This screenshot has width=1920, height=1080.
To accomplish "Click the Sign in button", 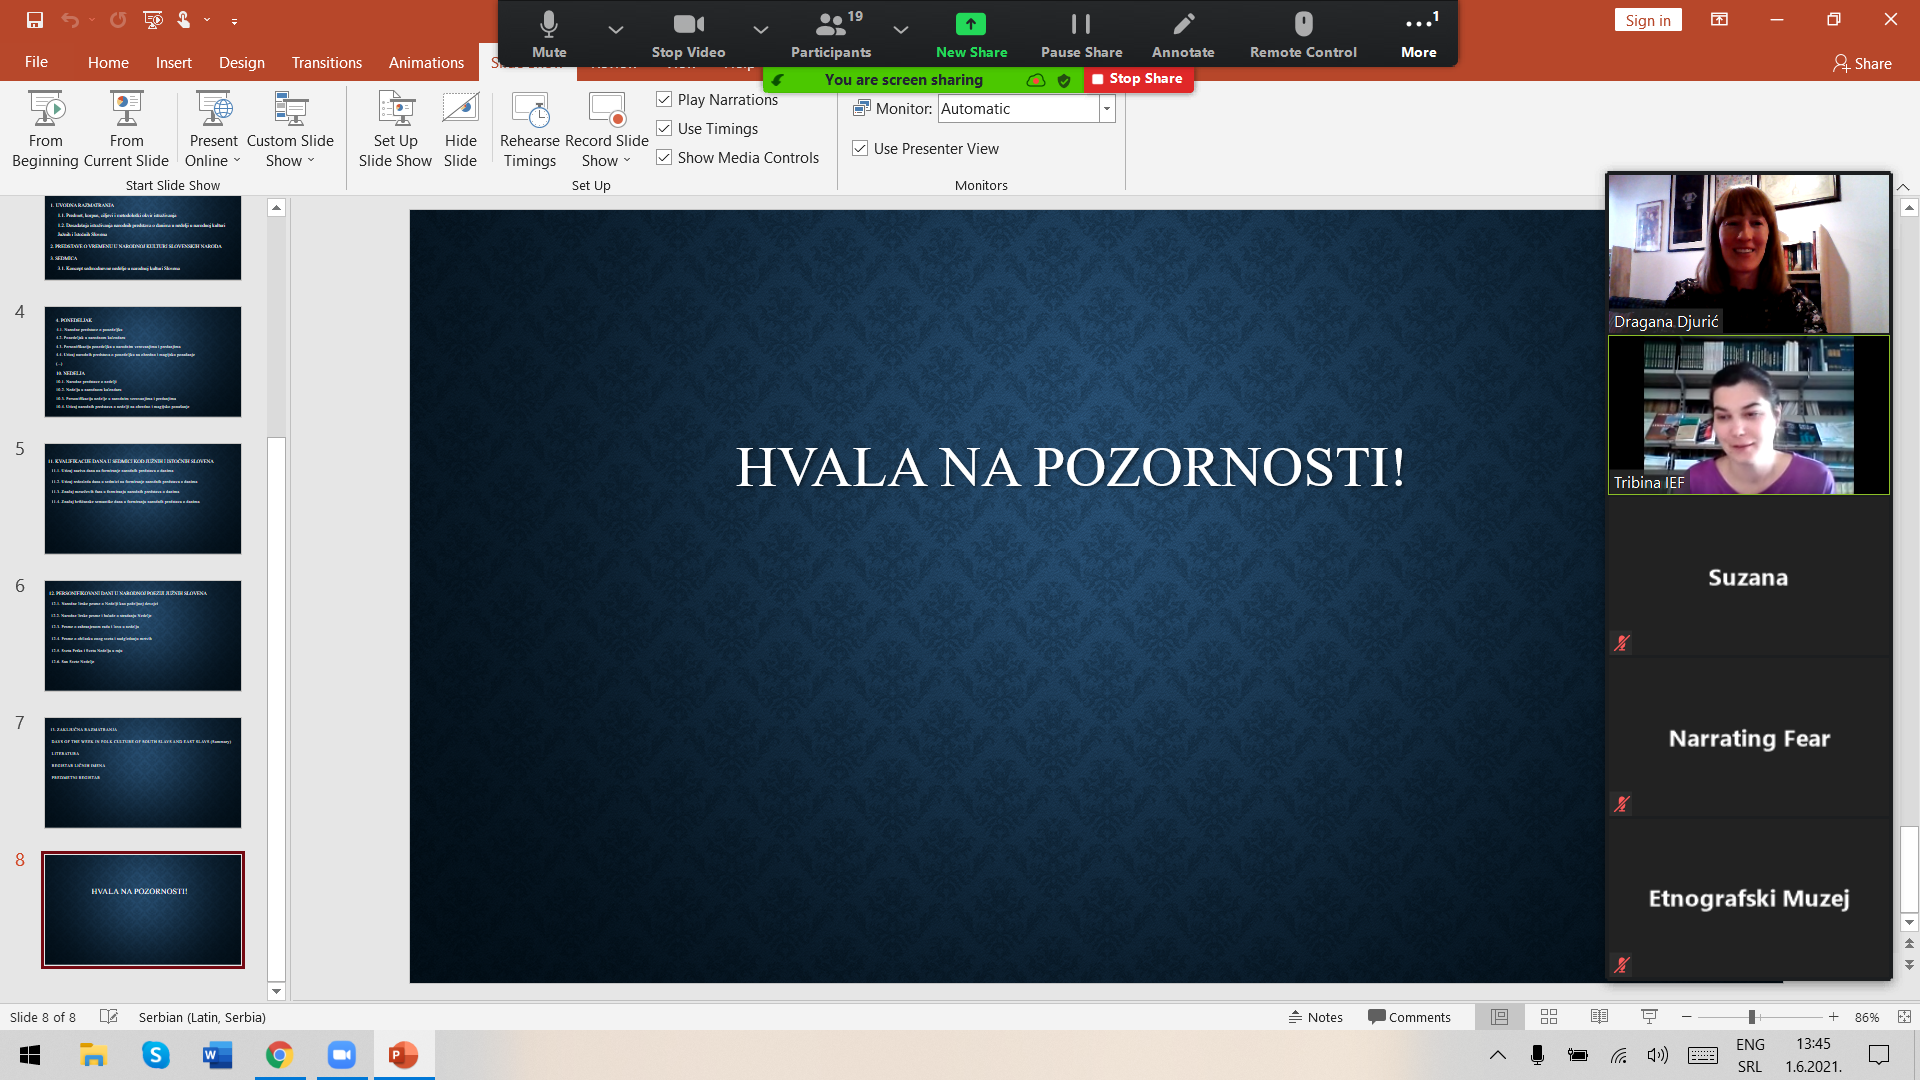I will click(1648, 20).
